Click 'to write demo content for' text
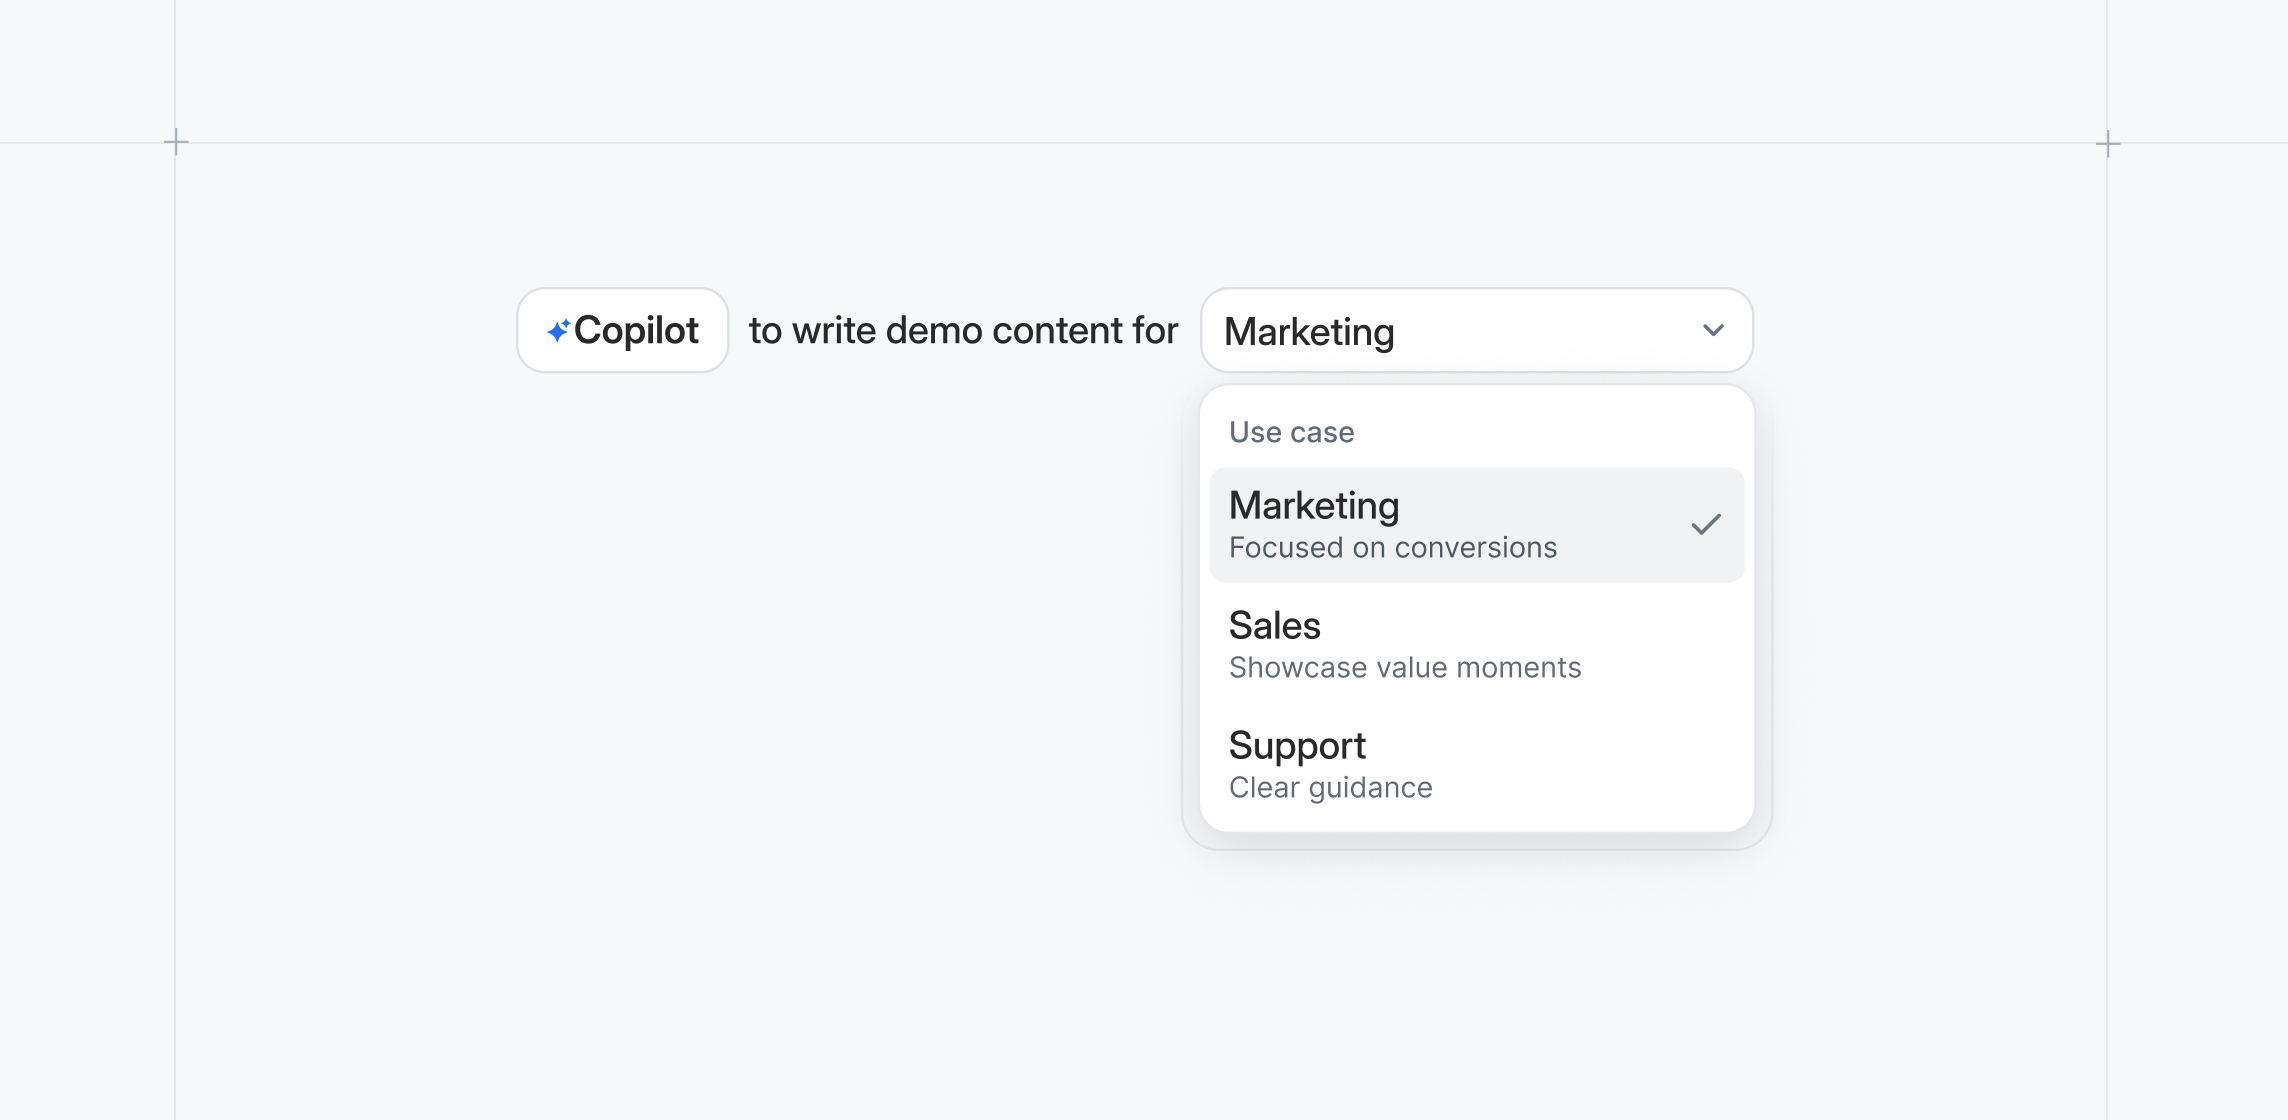 (x=963, y=330)
